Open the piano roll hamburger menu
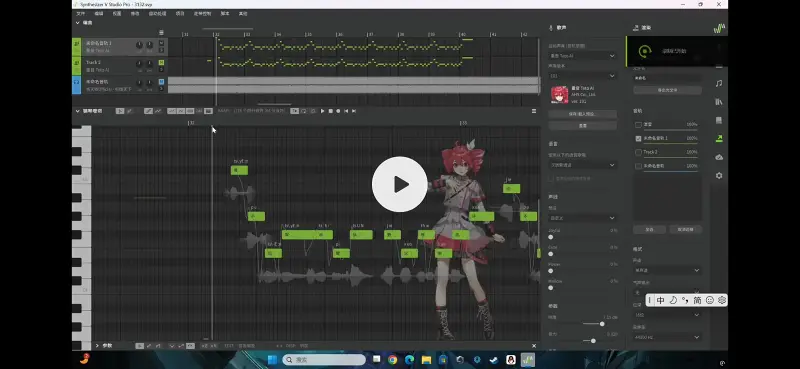Viewport: 800px width, 369px height. tap(534, 111)
